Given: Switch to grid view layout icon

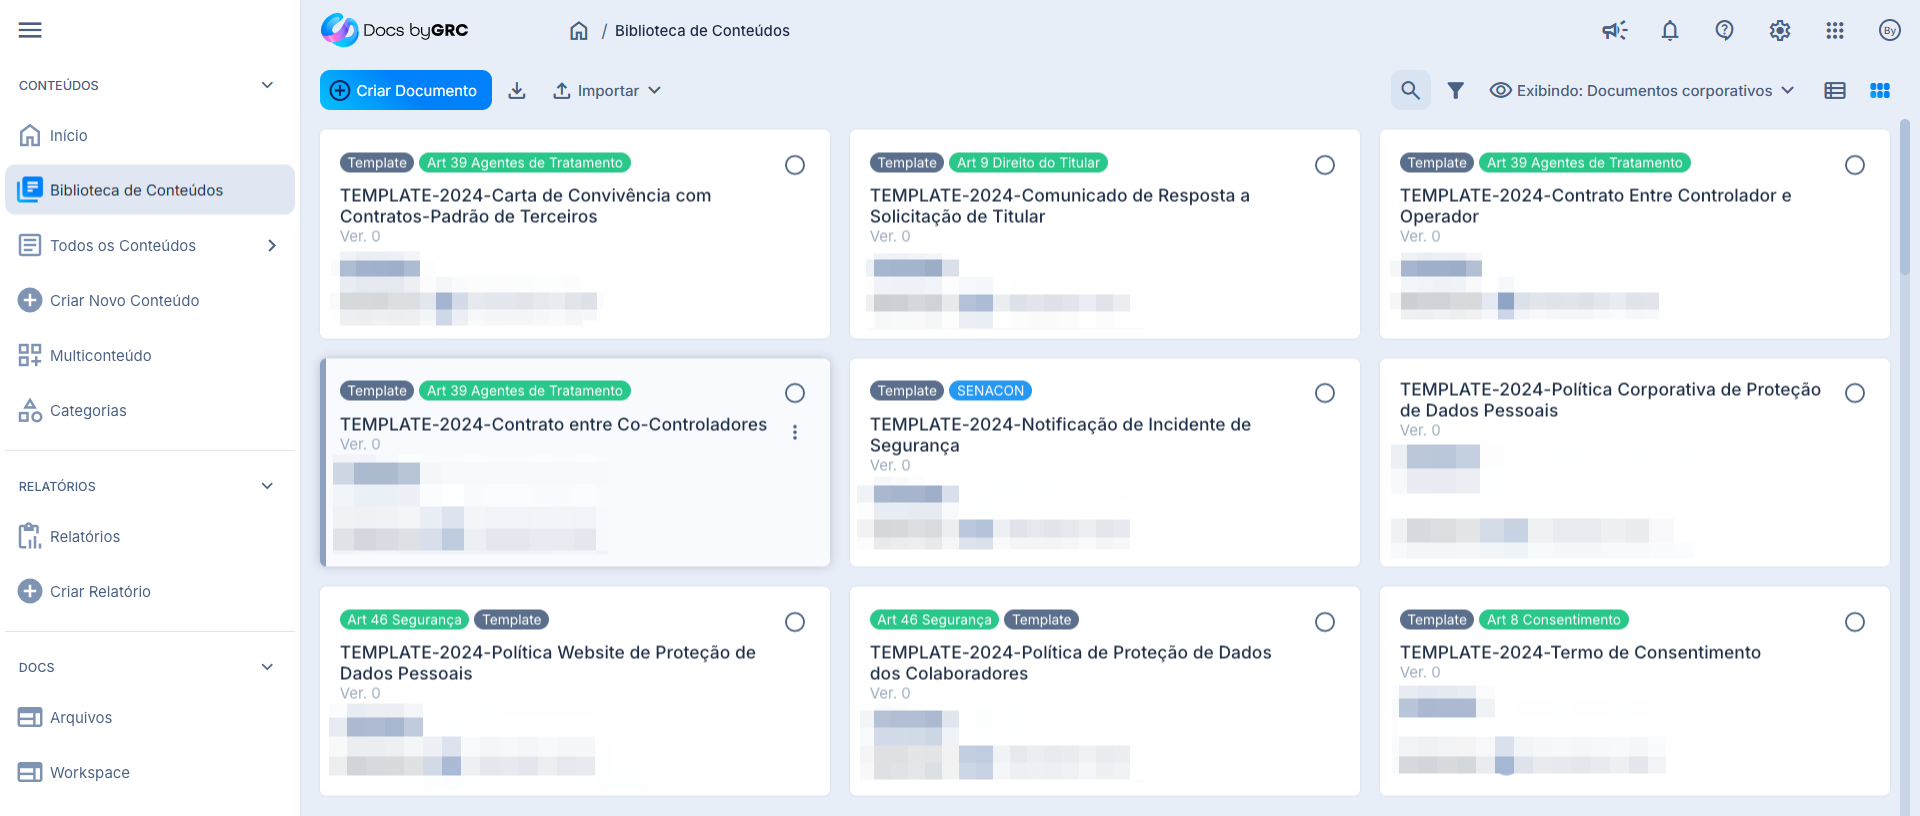Looking at the screenshot, I should [1880, 91].
